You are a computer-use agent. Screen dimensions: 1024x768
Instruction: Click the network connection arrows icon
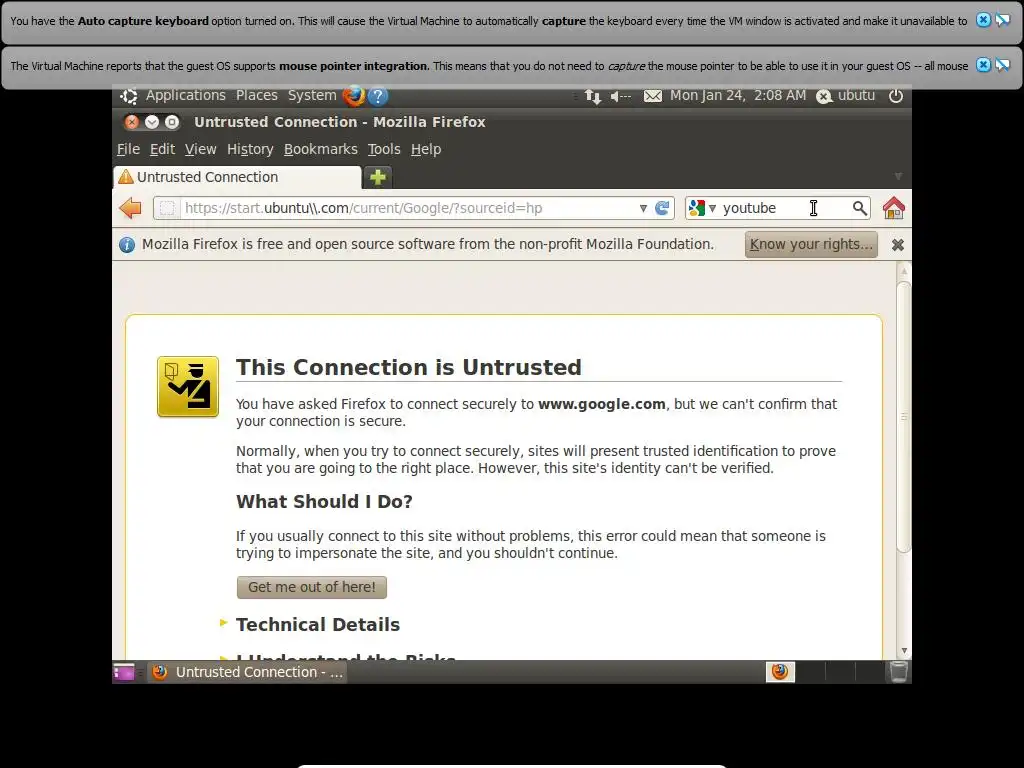592,97
